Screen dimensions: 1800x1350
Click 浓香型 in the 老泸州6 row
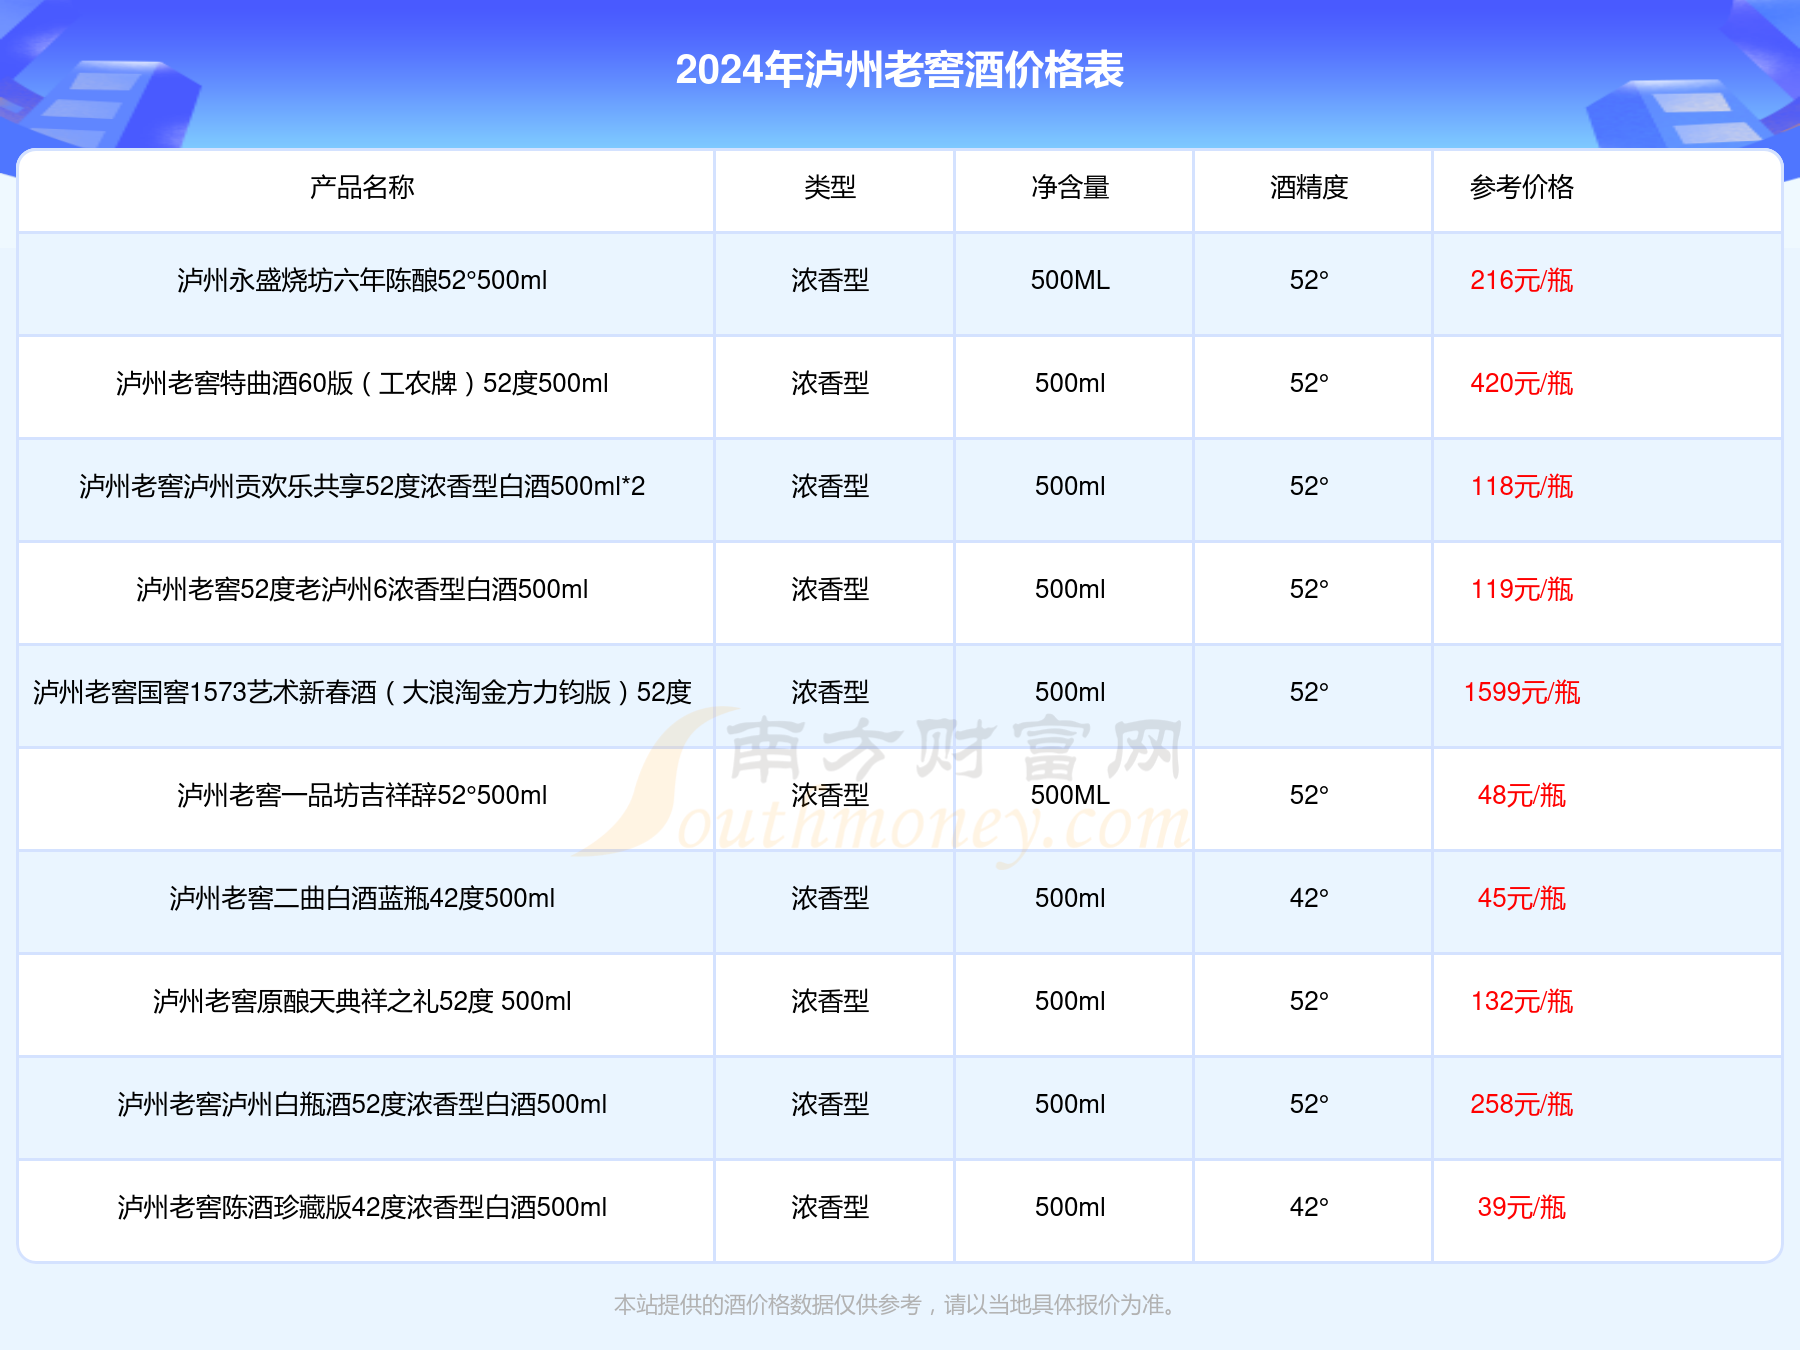(x=830, y=590)
